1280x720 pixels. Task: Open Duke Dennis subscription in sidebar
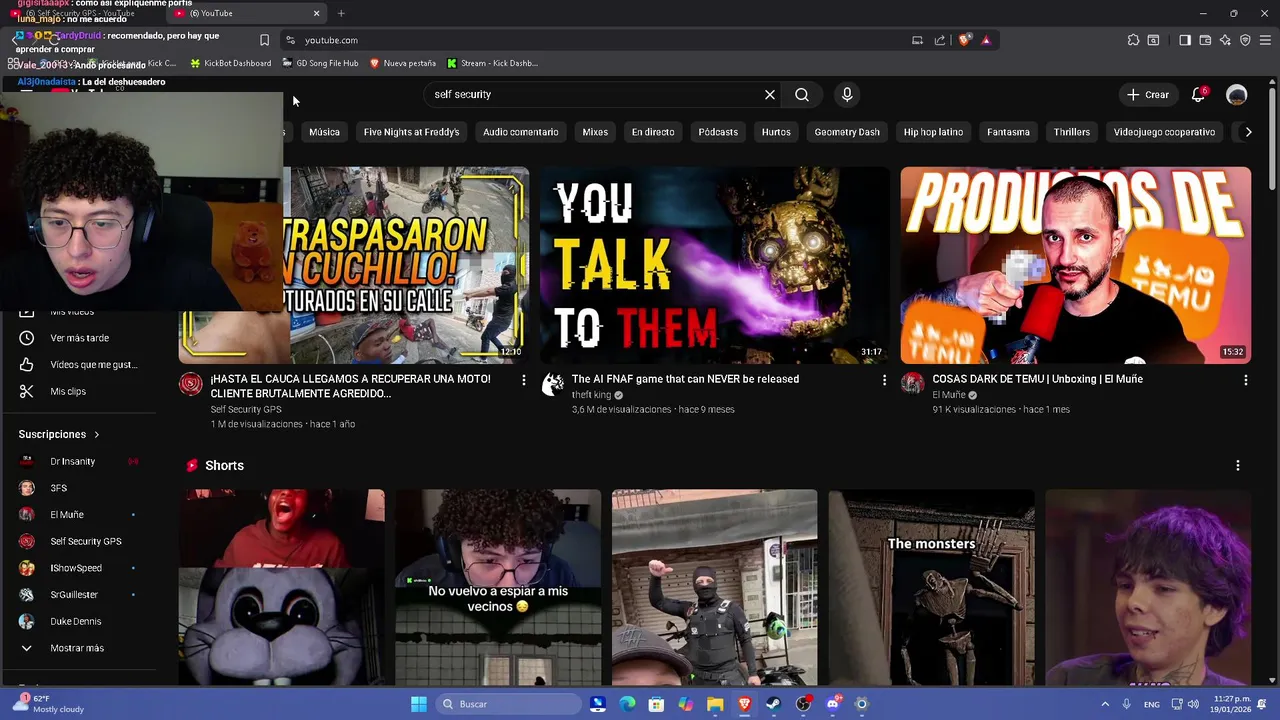point(78,621)
